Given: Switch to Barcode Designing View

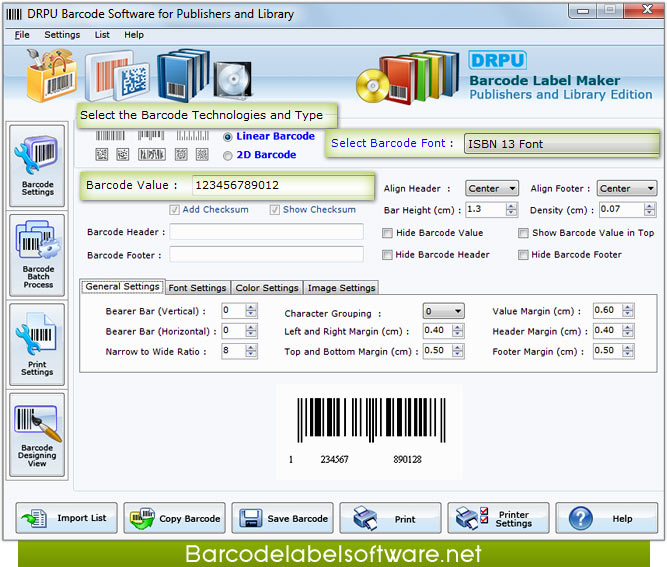Looking at the screenshot, I should [37, 434].
